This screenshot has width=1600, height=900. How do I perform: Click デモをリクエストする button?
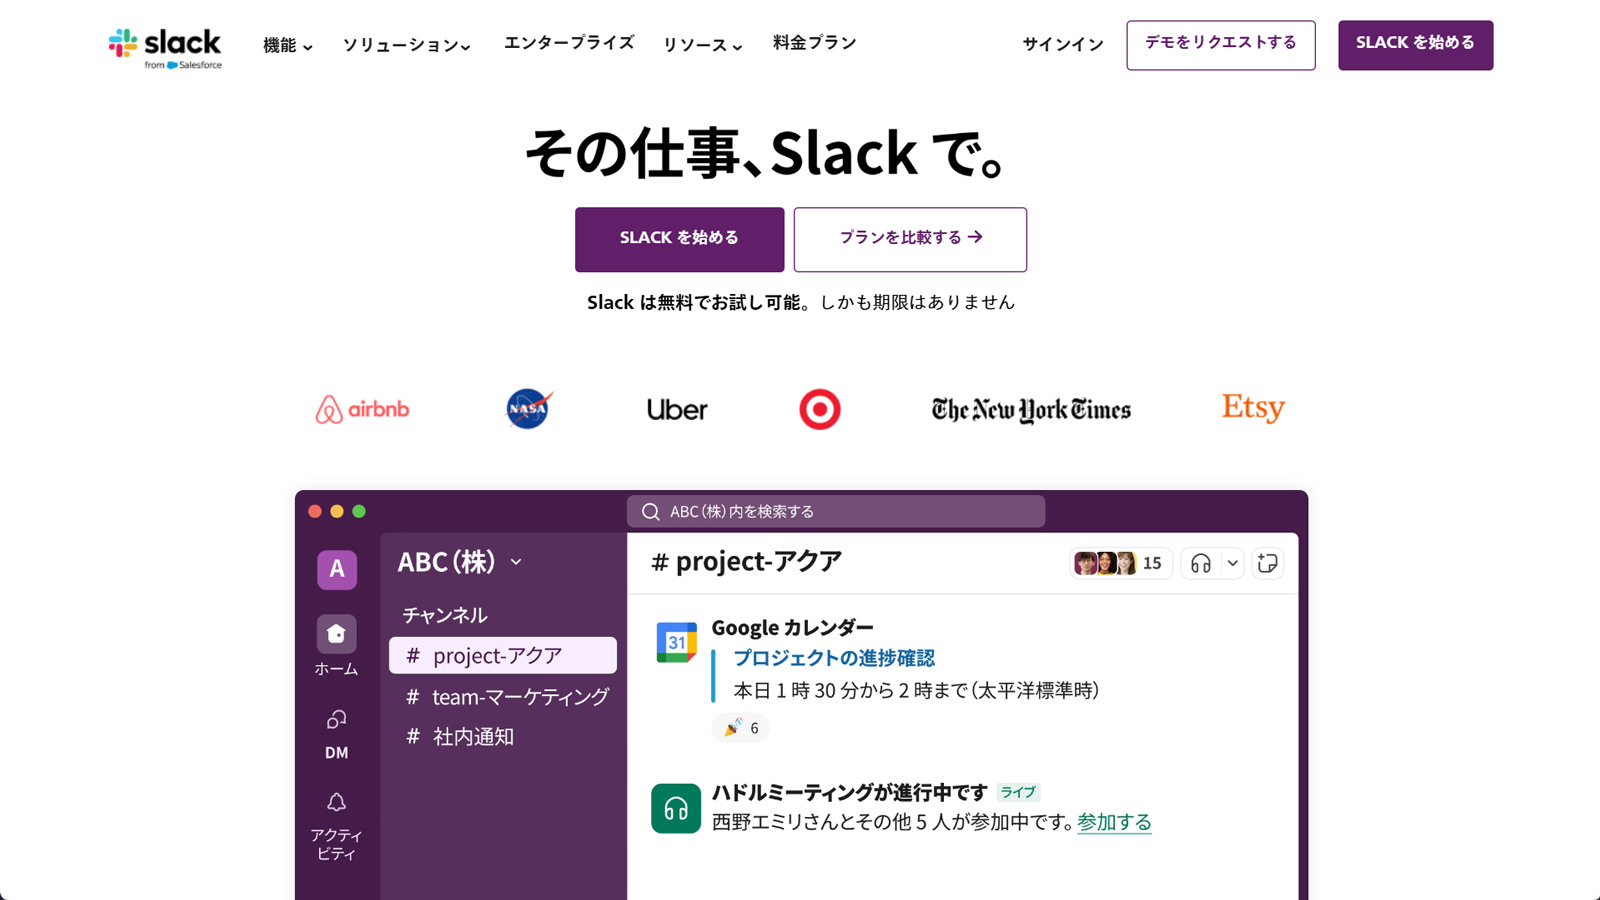[x=1221, y=45]
